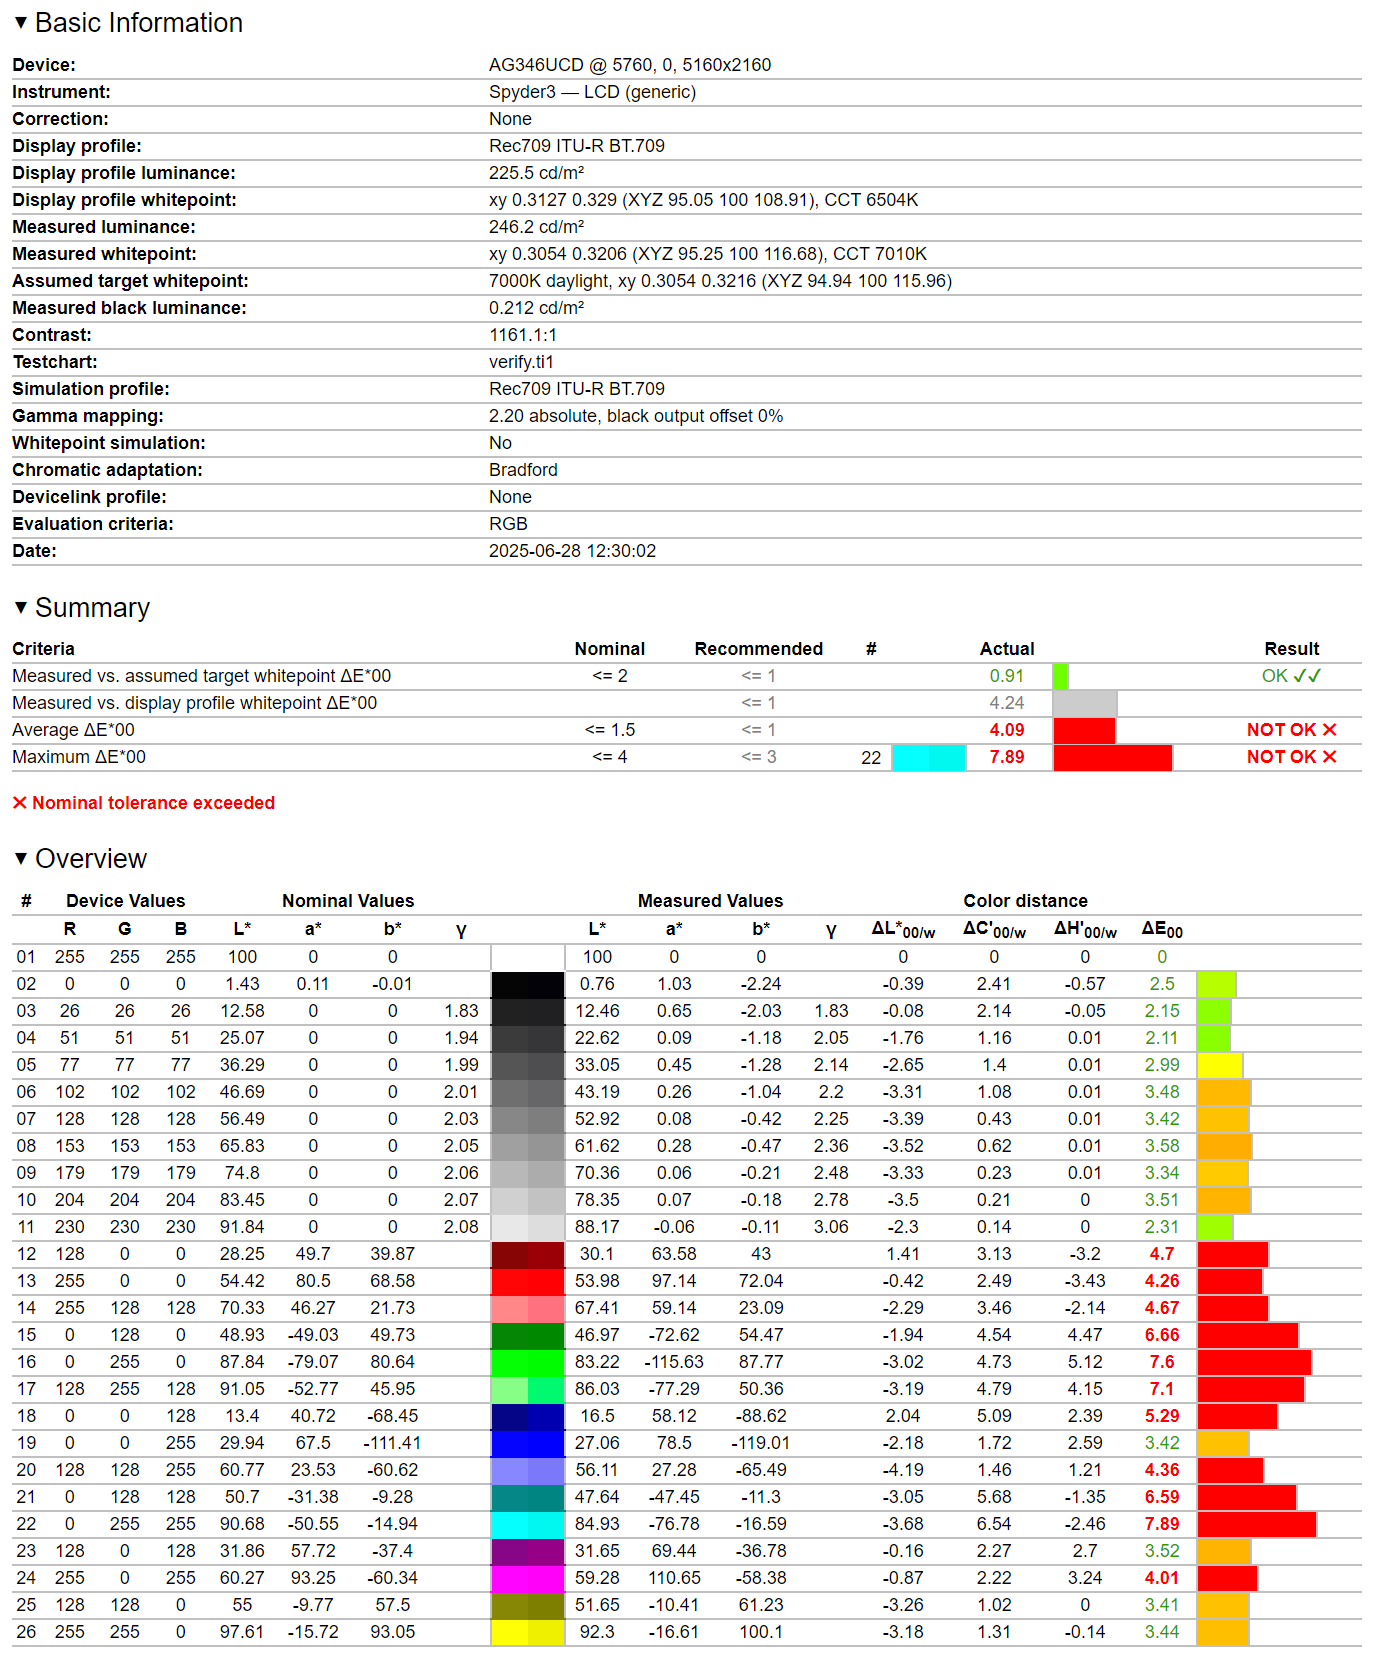Click the green OK checkmarks in Summary
This screenshot has height=1660, width=1375.
click(x=1306, y=676)
